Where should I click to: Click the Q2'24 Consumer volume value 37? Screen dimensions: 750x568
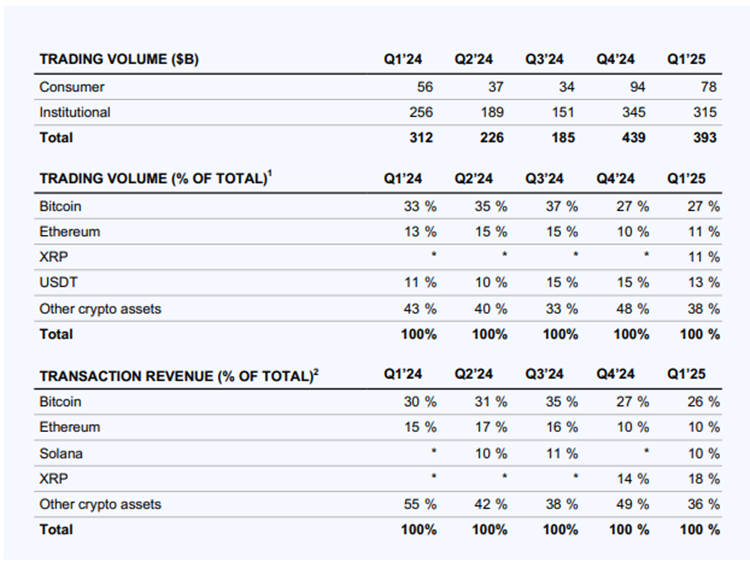[x=495, y=87]
